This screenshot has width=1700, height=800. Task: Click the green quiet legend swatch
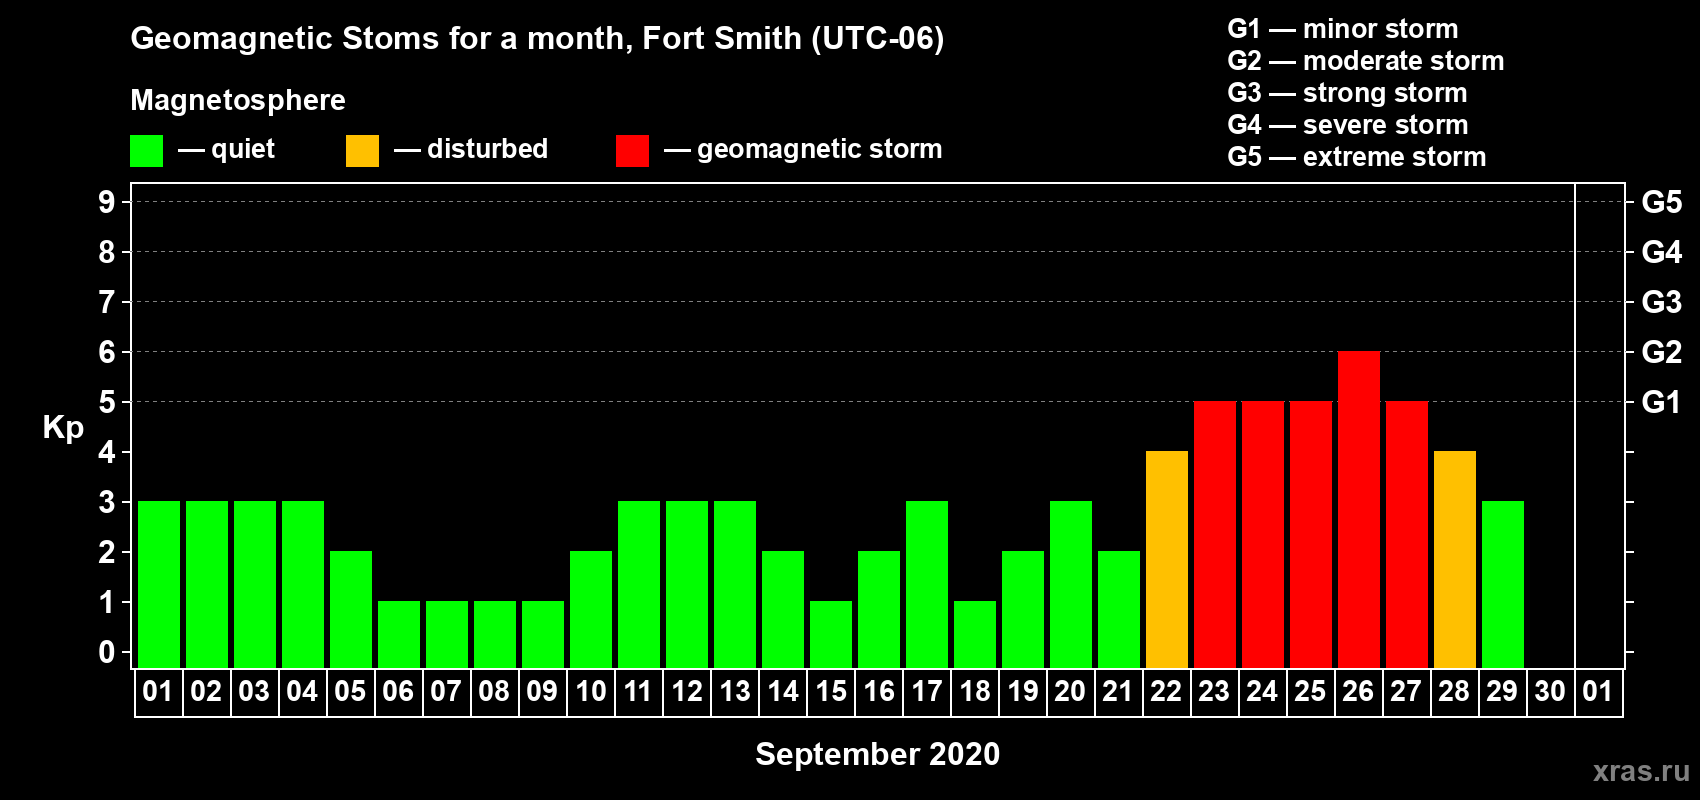146,151
